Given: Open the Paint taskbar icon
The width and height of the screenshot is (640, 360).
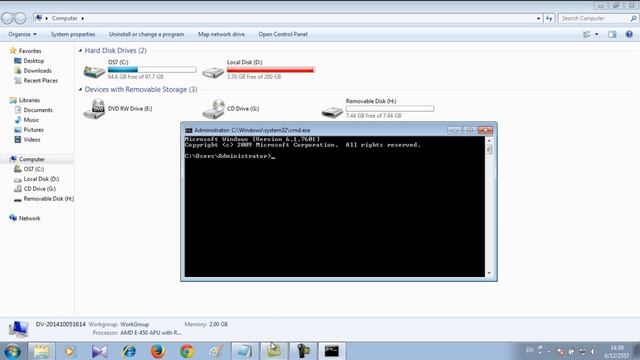Looking at the screenshot, I should pyautogui.click(x=216, y=351).
